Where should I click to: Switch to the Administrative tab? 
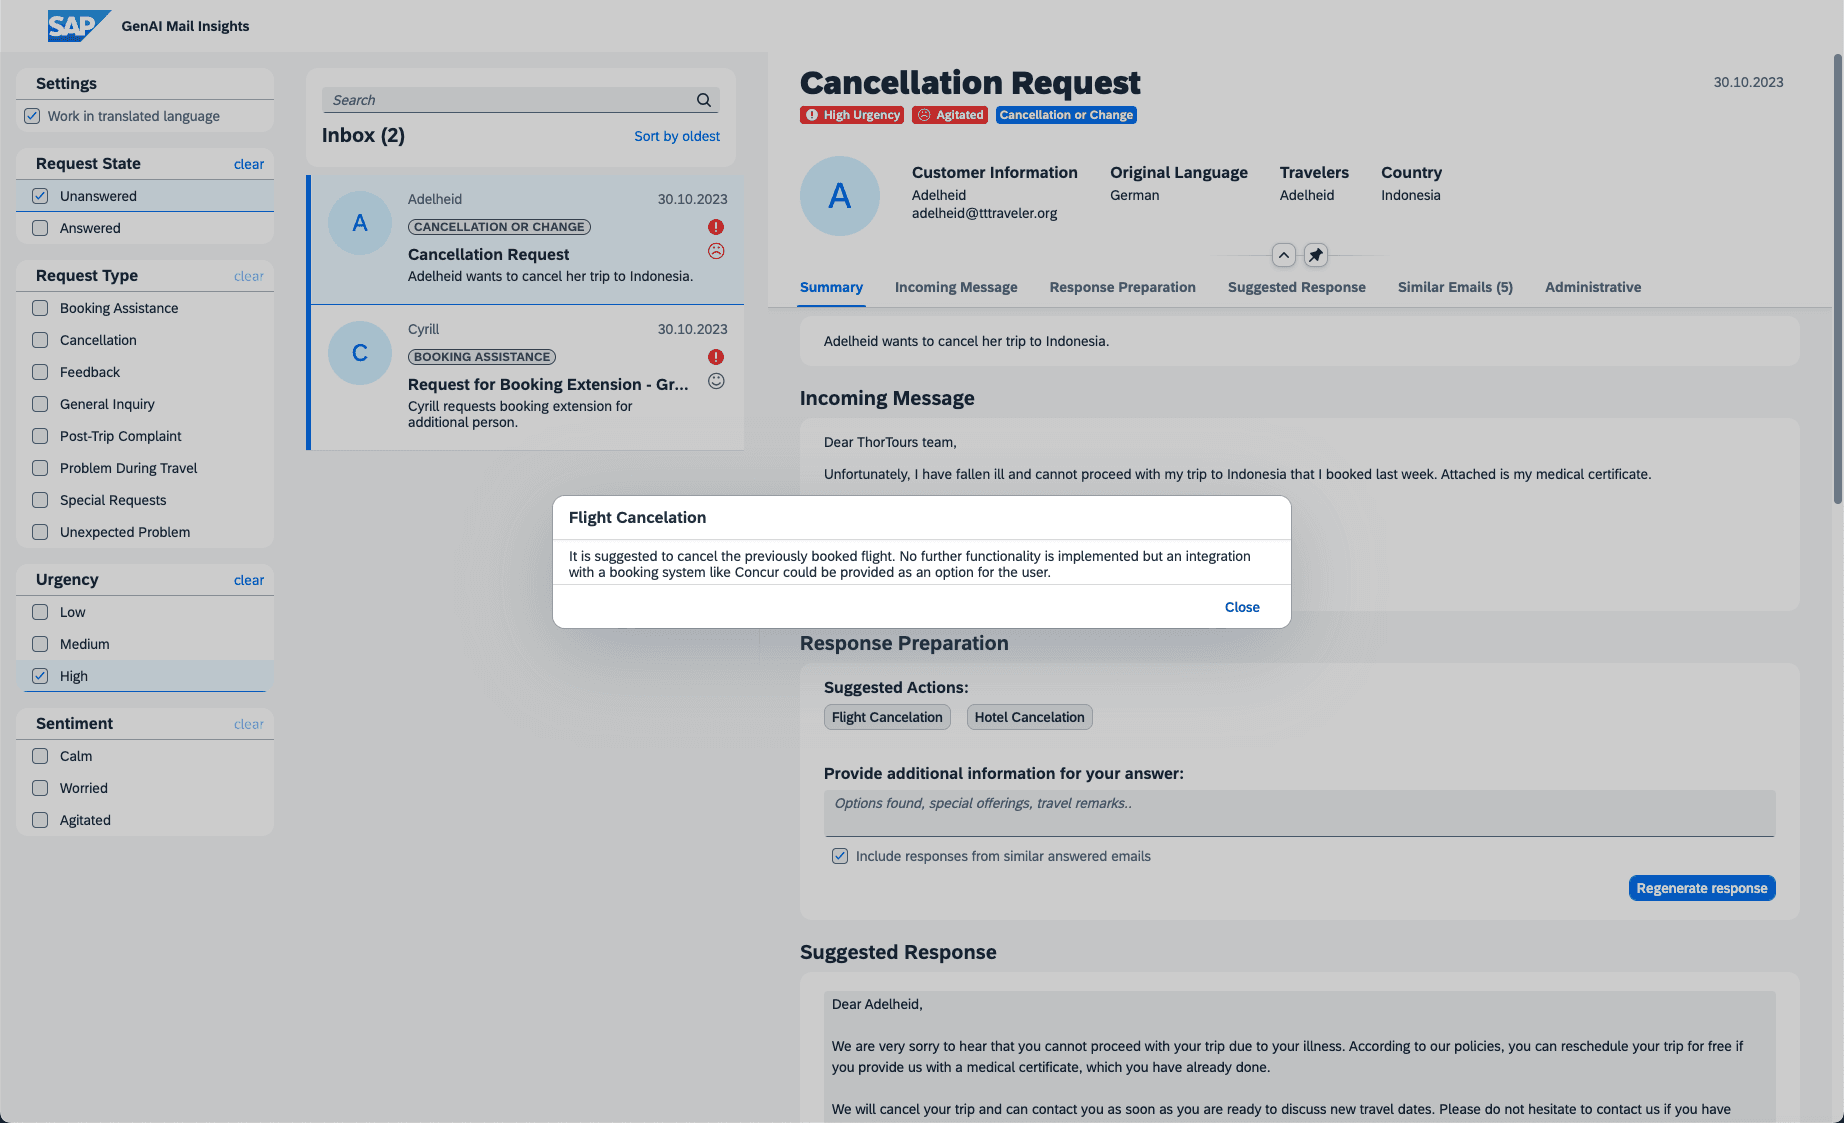tap(1593, 287)
